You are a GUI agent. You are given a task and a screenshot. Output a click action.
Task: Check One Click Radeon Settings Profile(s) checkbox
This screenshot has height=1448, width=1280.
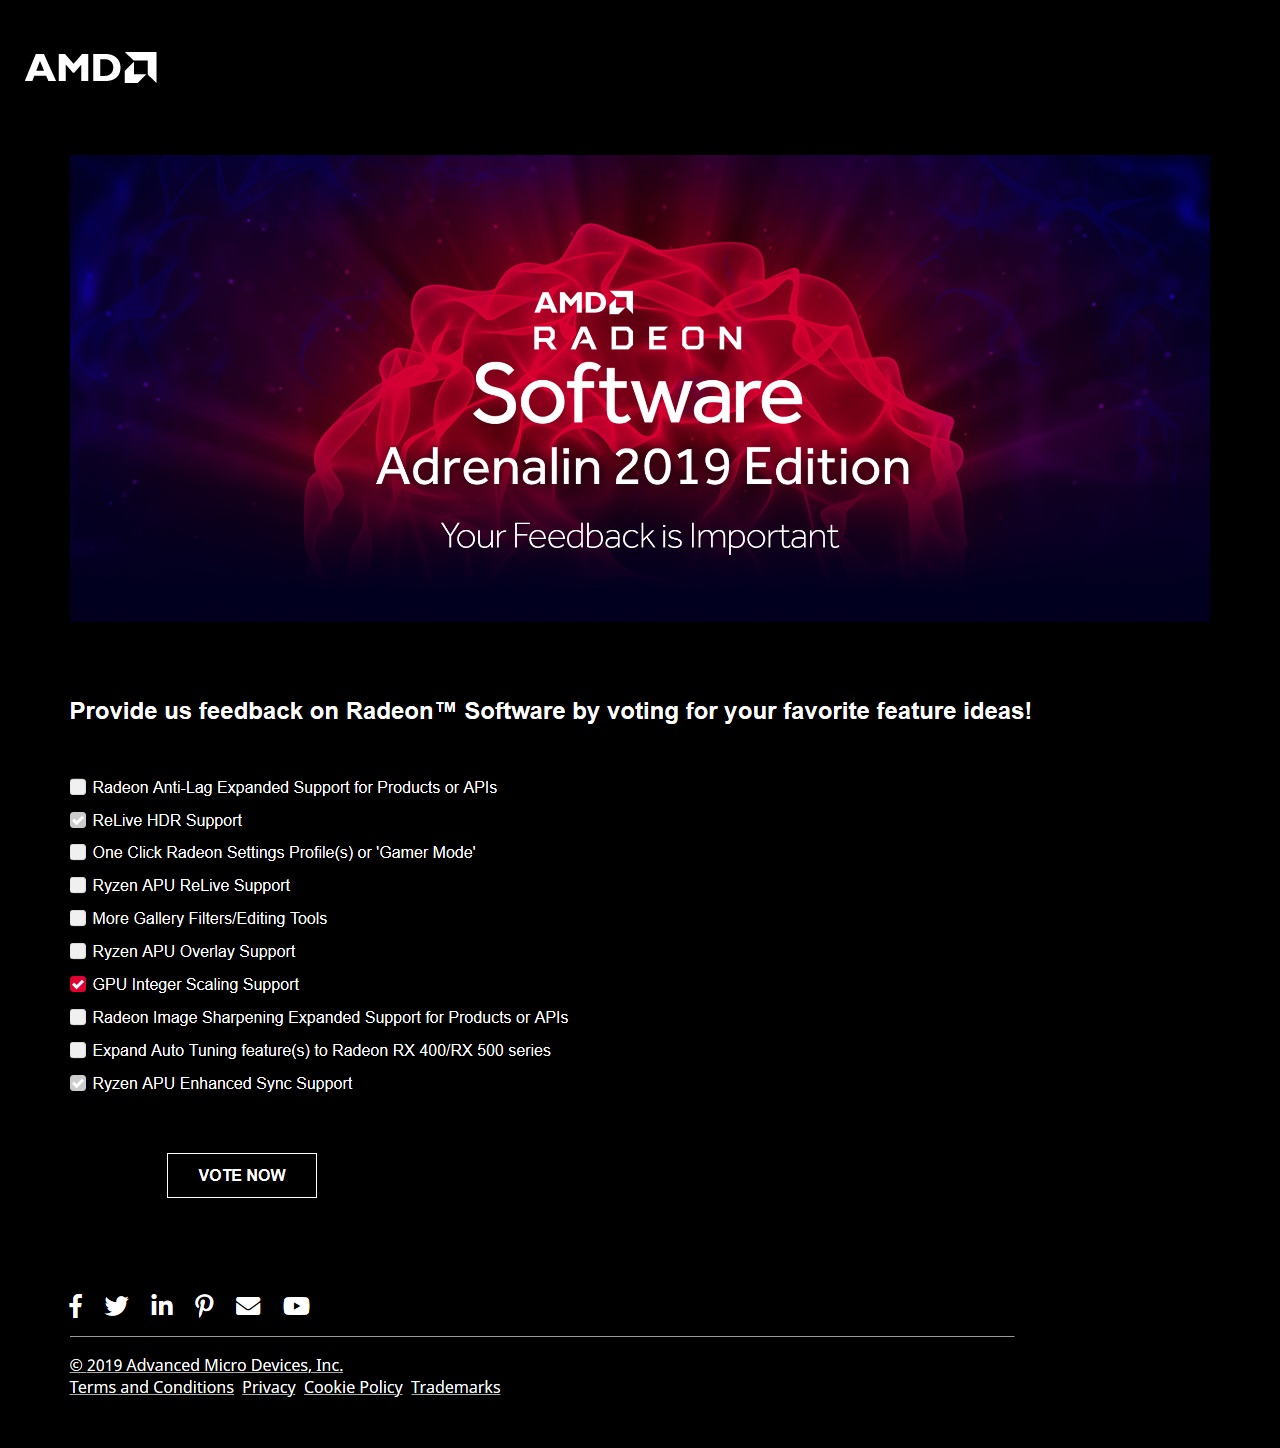[78, 852]
